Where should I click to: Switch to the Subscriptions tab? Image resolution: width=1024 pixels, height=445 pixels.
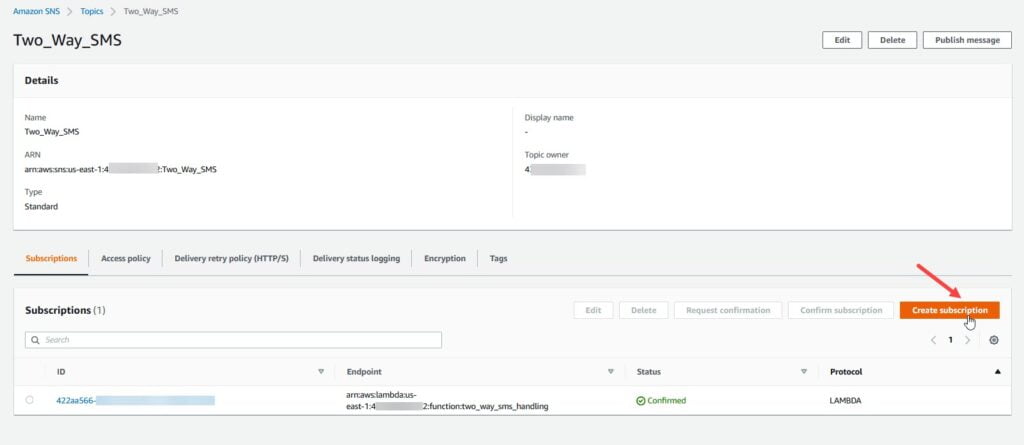tap(51, 258)
